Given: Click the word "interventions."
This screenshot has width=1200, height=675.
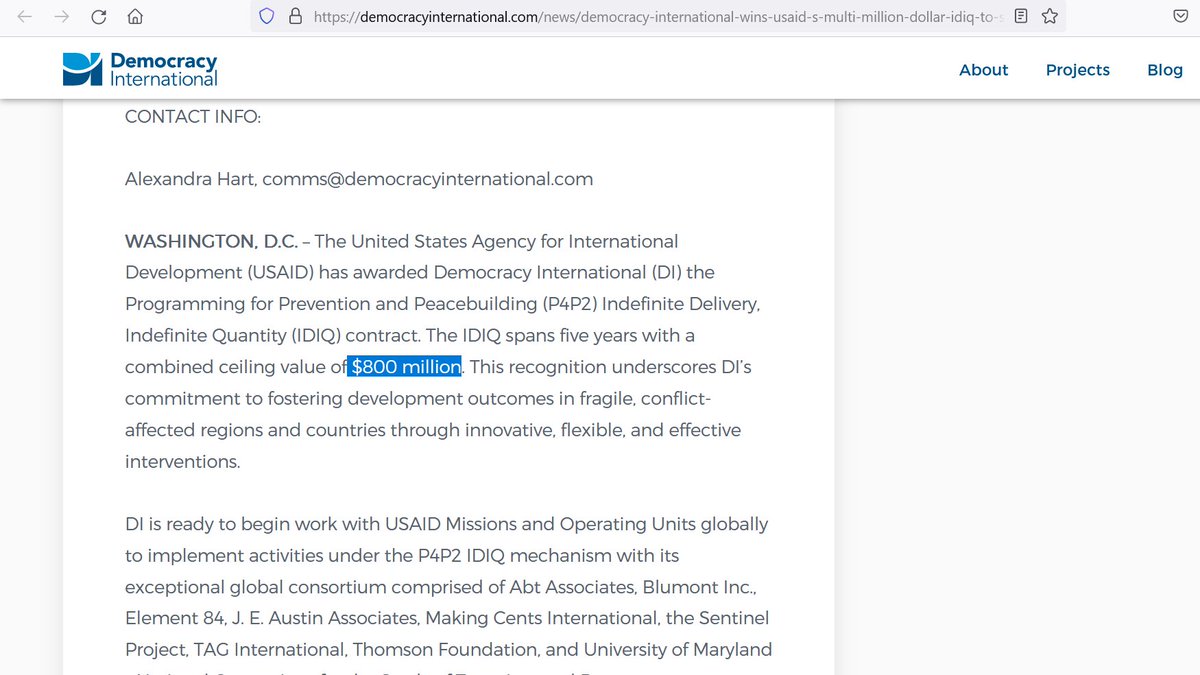Looking at the screenshot, I should [x=183, y=462].
